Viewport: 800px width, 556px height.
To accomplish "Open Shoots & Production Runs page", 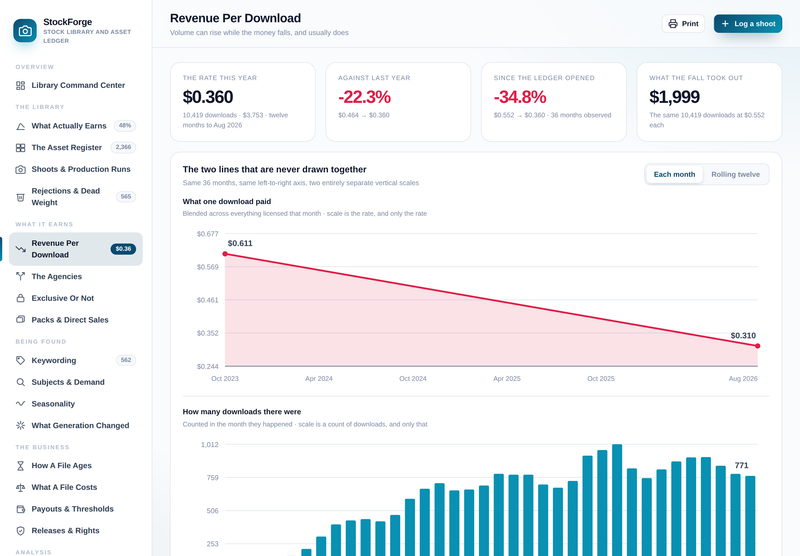I will [x=76, y=169].
